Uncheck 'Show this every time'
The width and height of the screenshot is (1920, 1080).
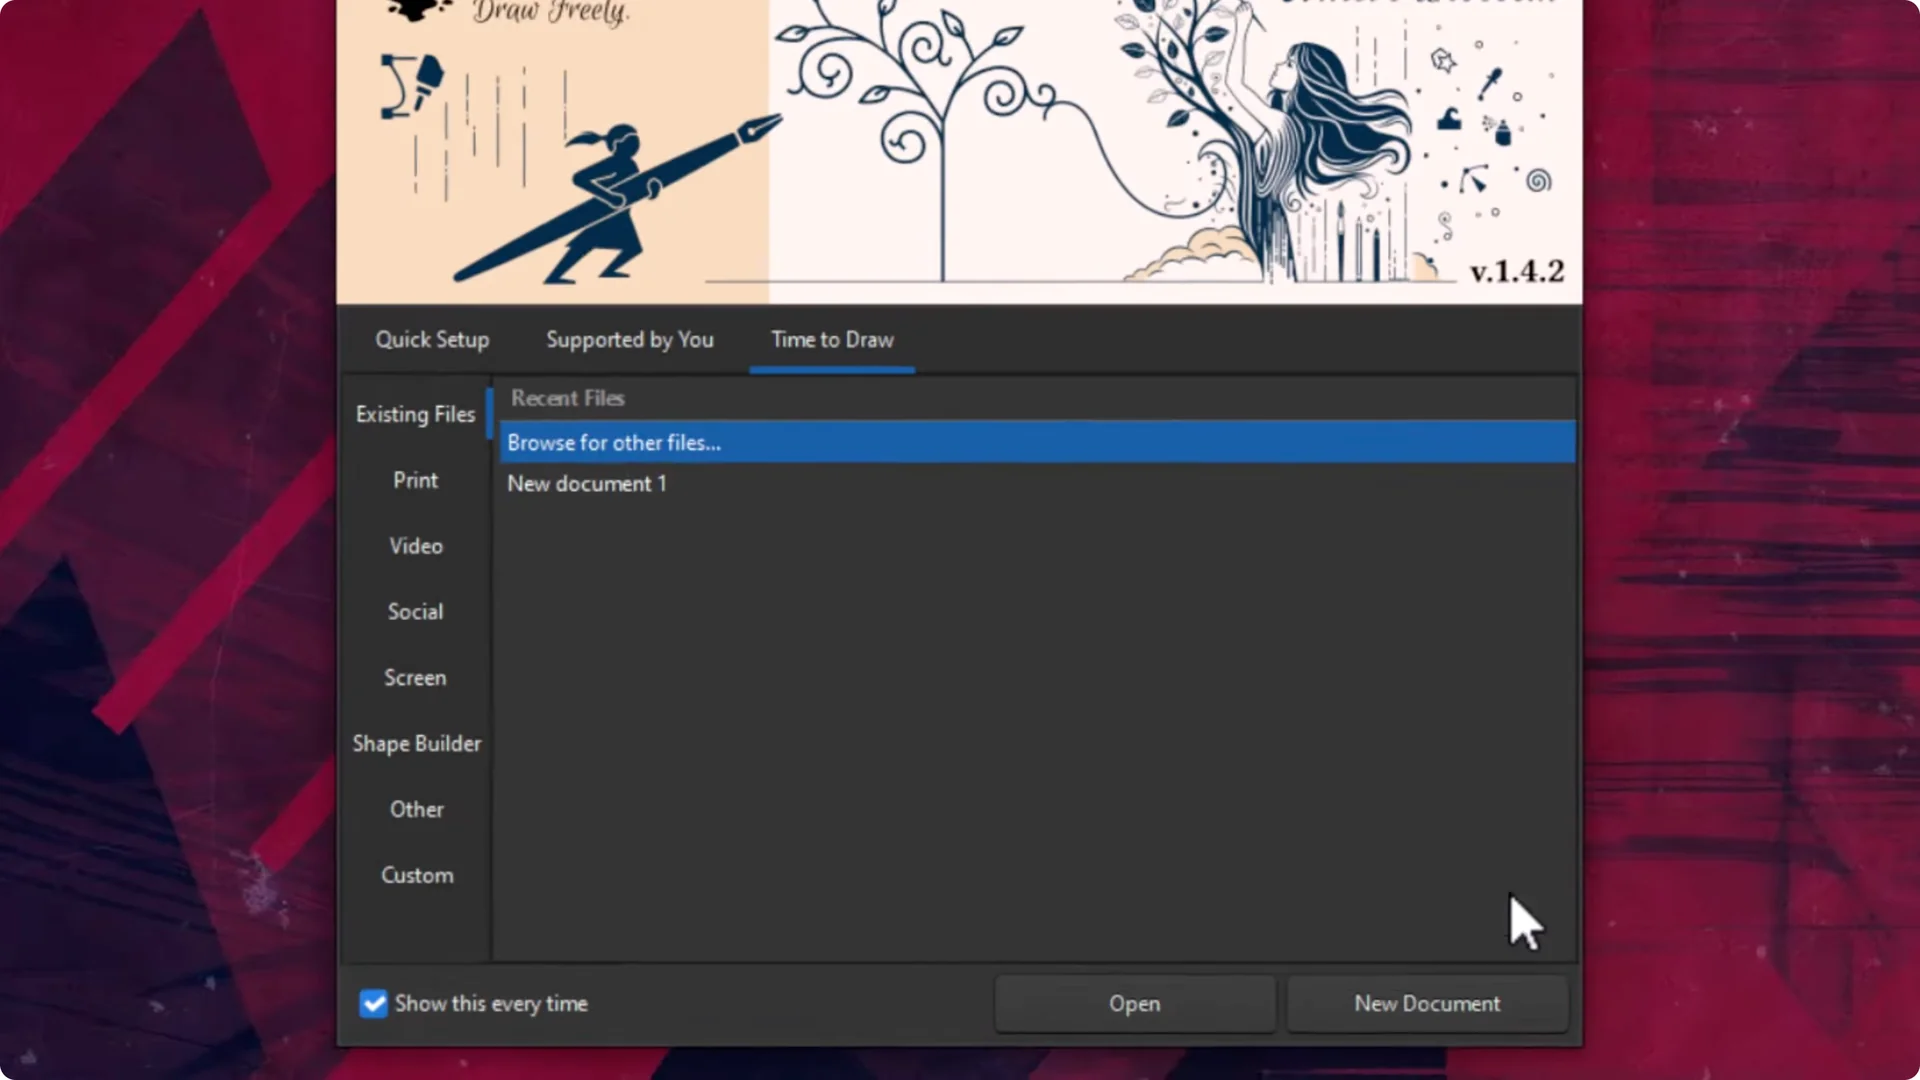pyautogui.click(x=372, y=1004)
